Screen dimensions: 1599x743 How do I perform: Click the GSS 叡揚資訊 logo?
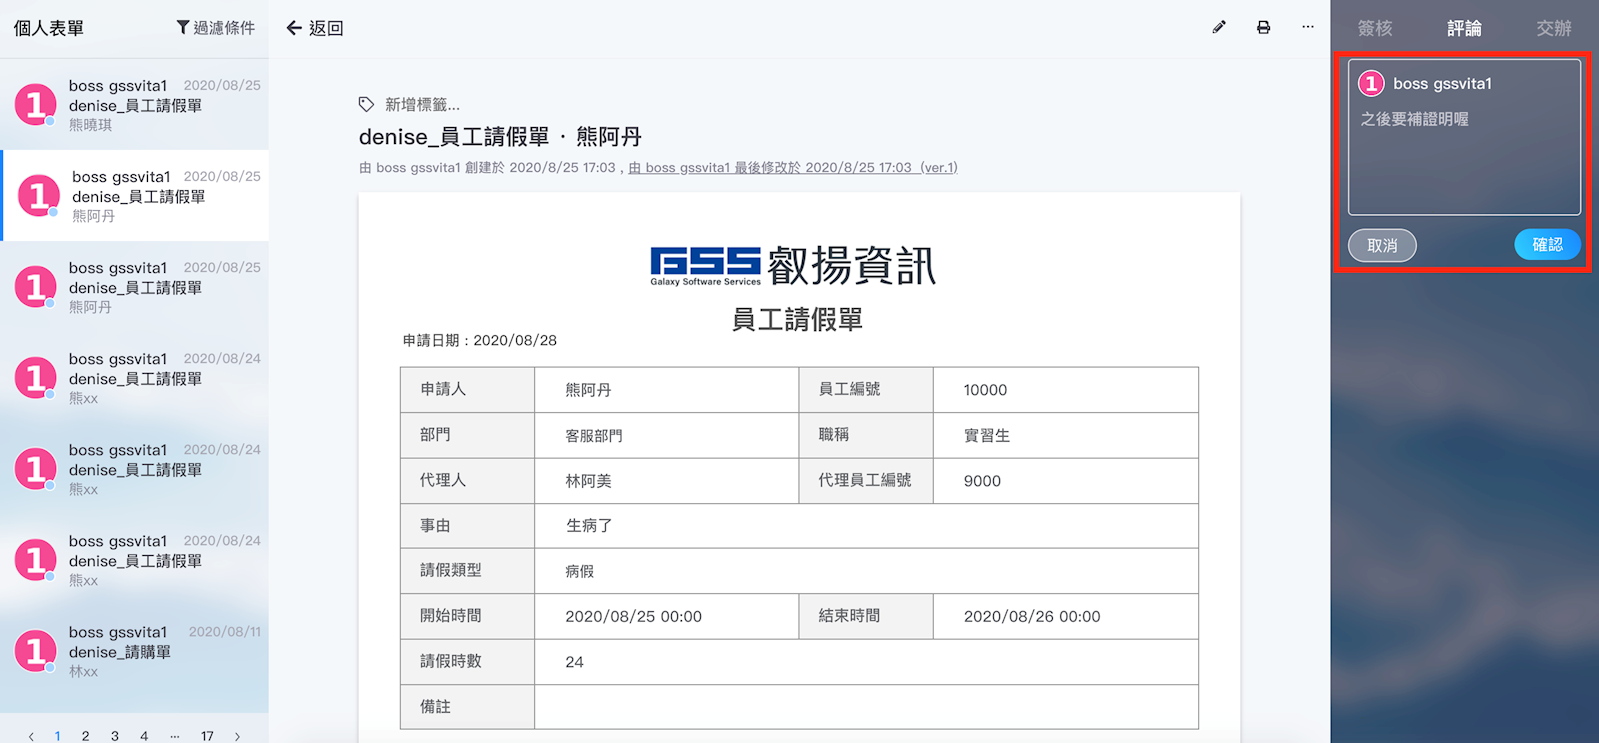793,266
